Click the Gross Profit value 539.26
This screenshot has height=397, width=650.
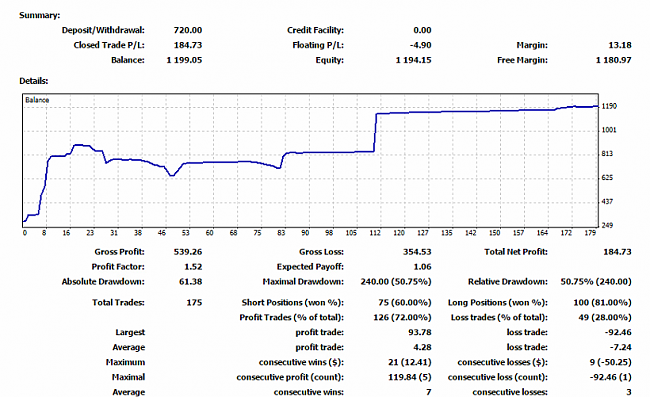[x=188, y=252]
